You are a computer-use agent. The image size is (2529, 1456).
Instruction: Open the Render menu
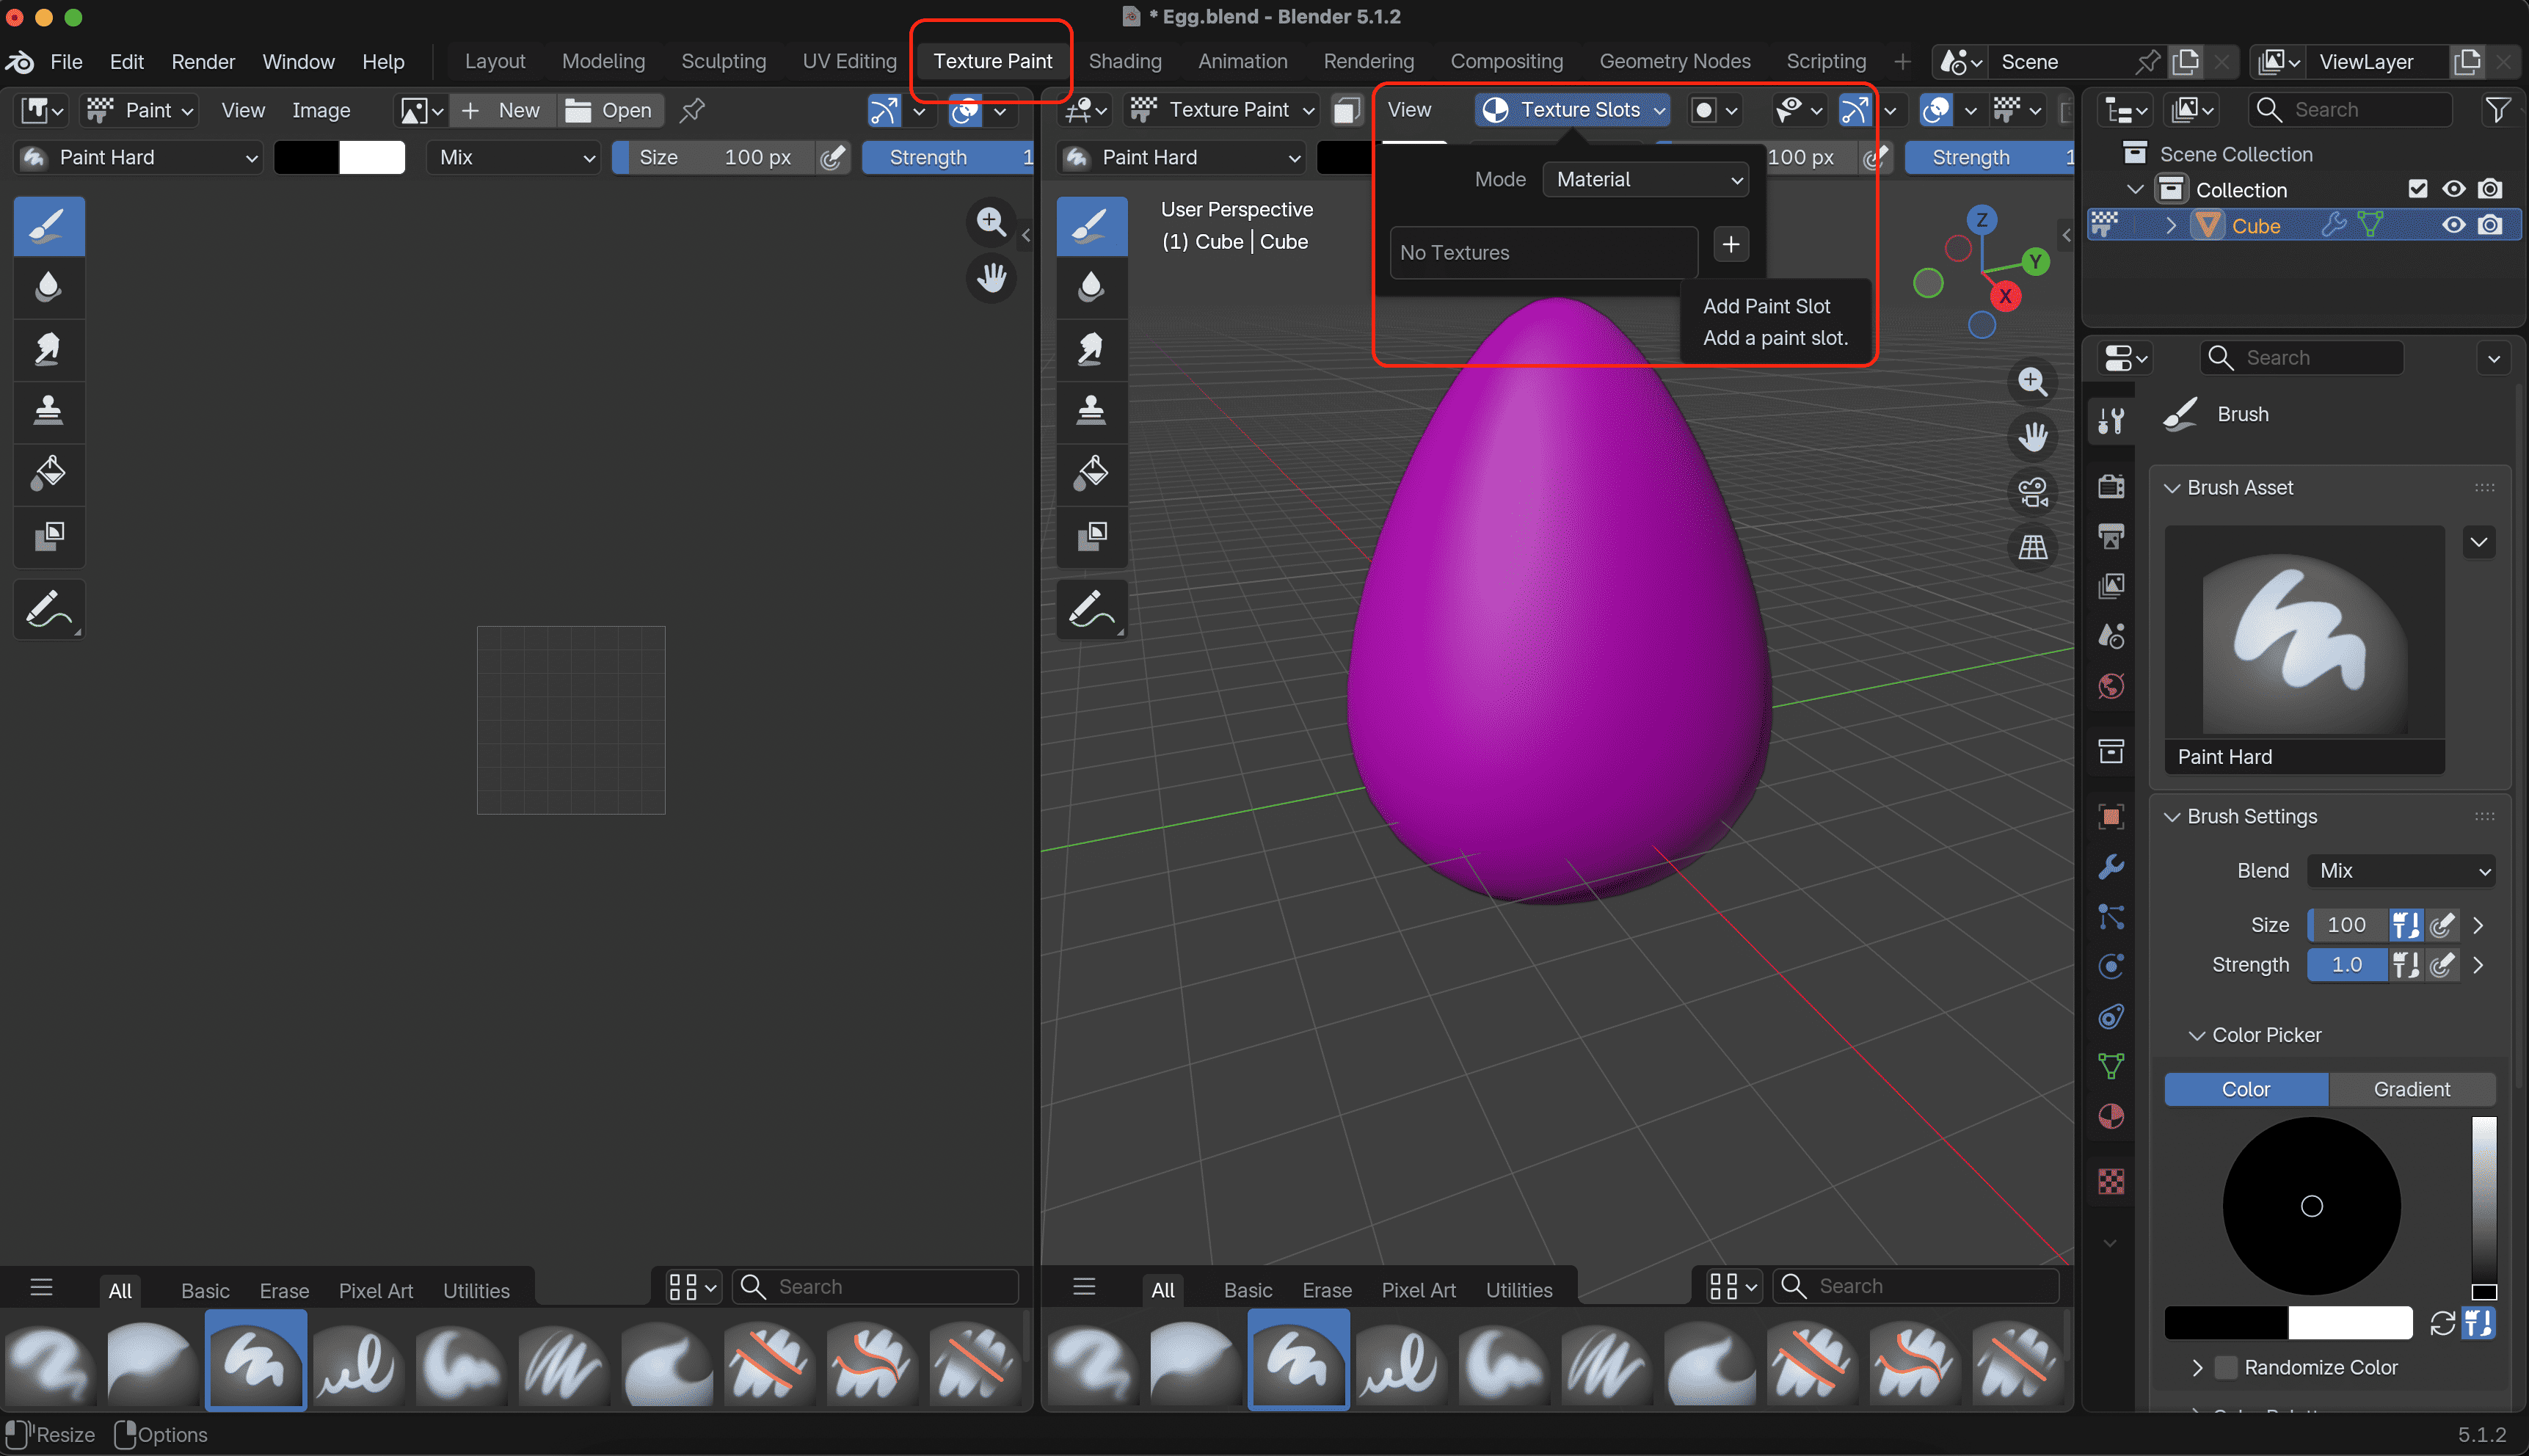(x=203, y=62)
